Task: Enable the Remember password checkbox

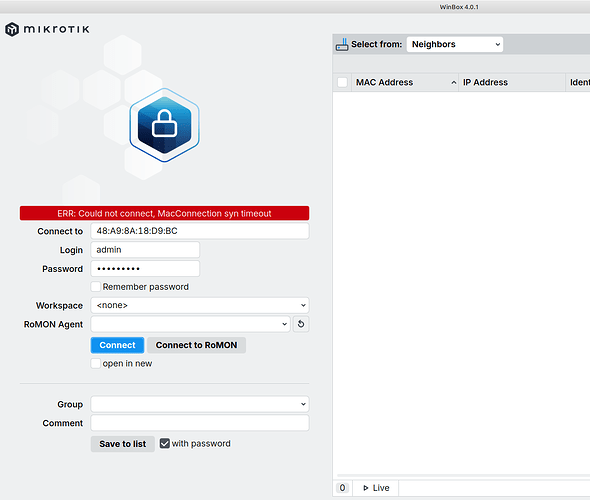Action: (96, 287)
